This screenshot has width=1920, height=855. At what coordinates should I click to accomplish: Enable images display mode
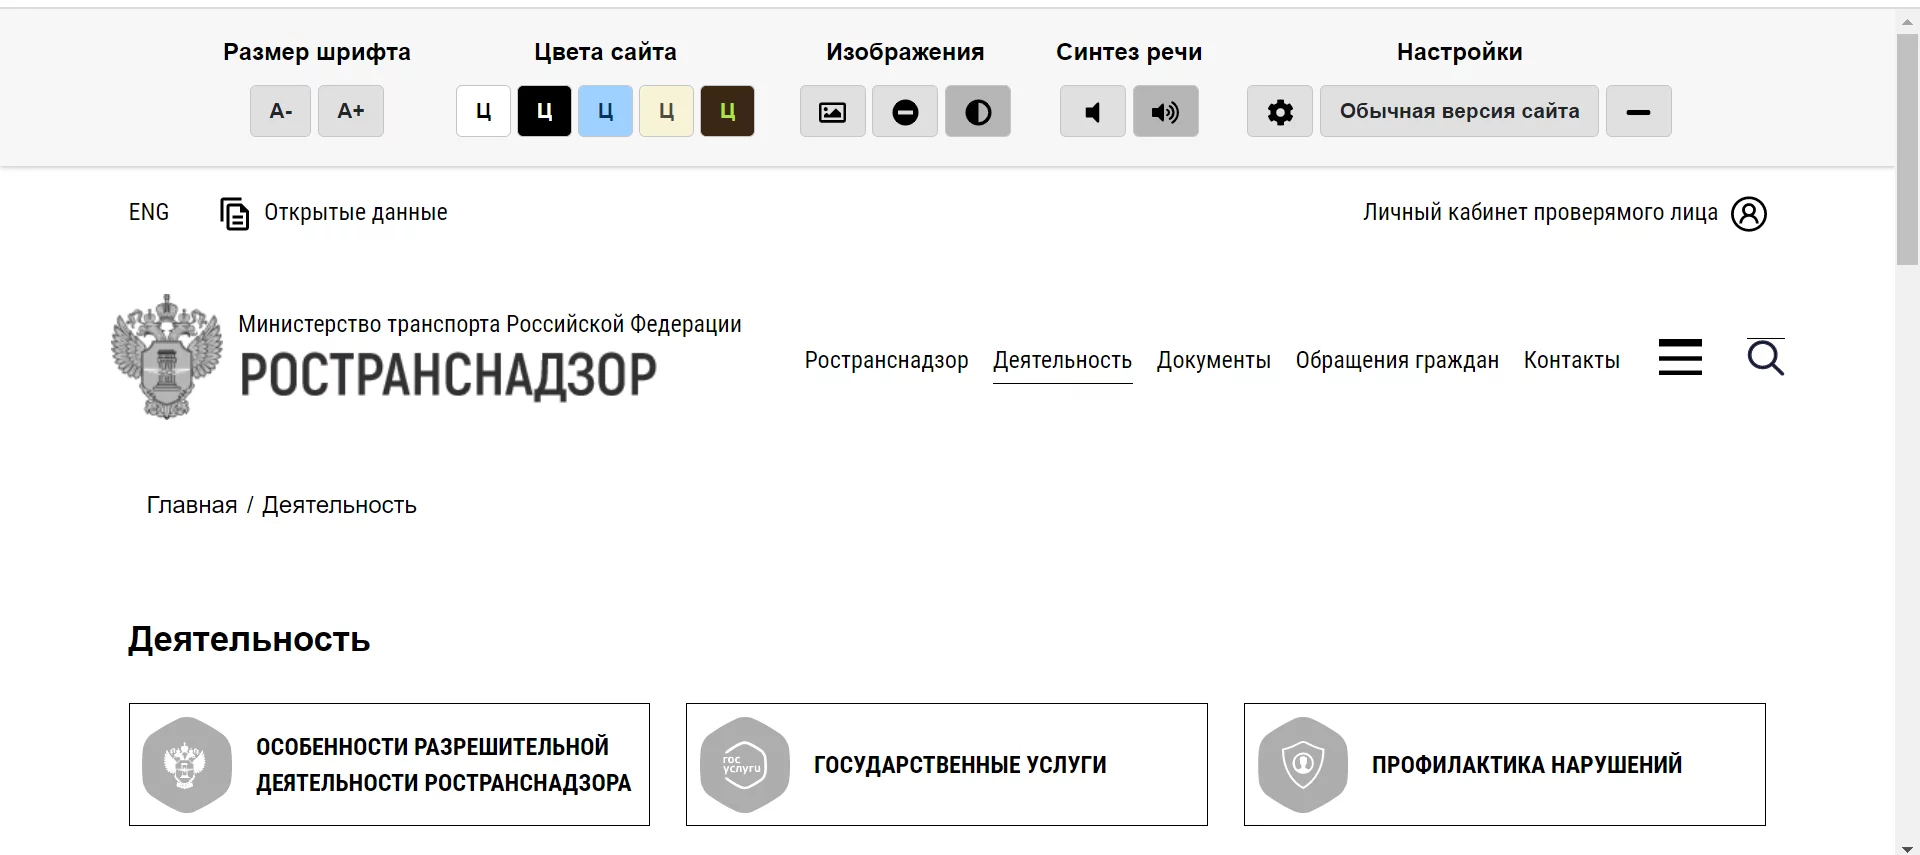click(x=832, y=111)
